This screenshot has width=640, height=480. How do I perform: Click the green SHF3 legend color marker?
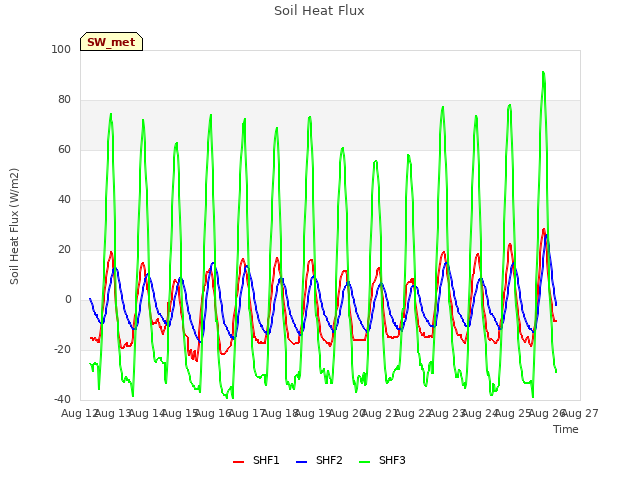[364, 462]
